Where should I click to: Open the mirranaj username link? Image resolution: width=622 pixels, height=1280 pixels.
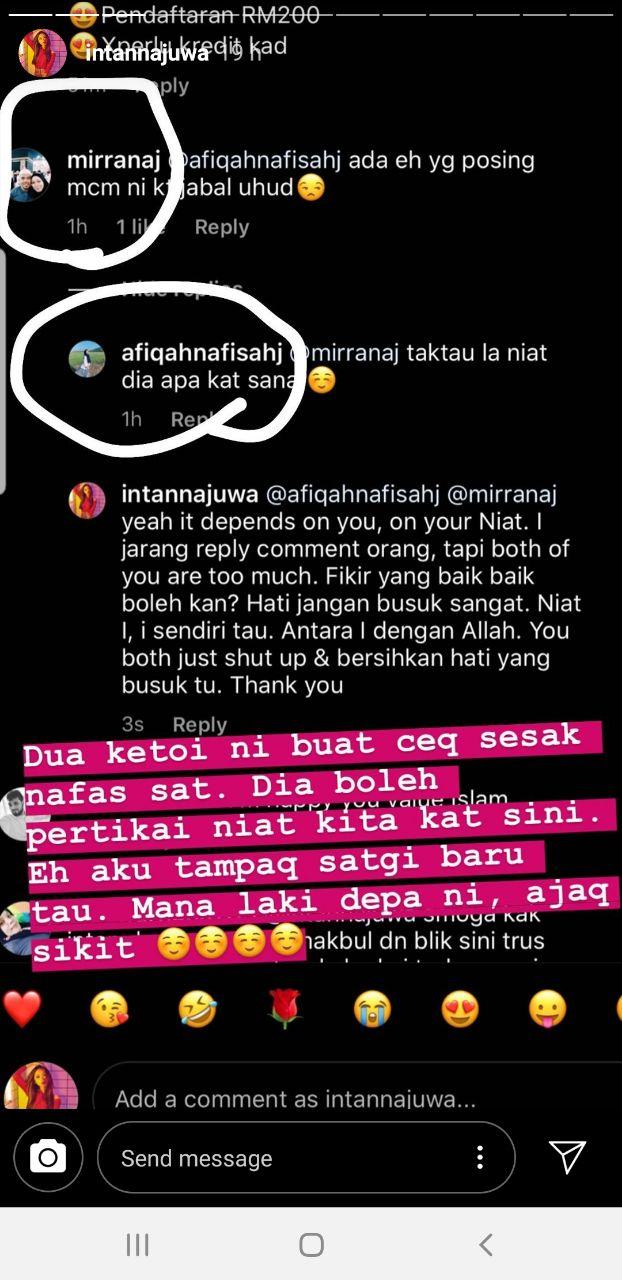pyautogui.click(x=113, y=160)
